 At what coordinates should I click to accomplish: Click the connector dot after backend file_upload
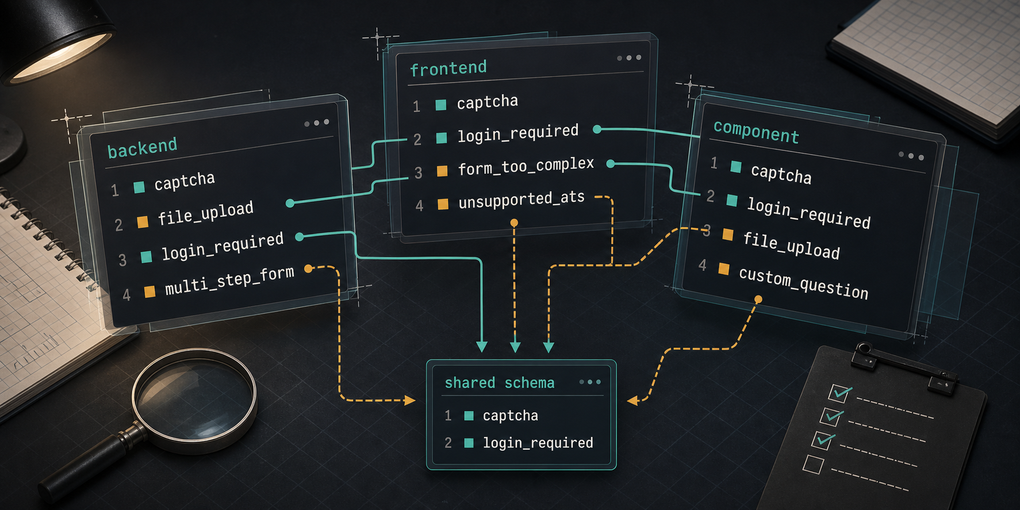[289, 204]
